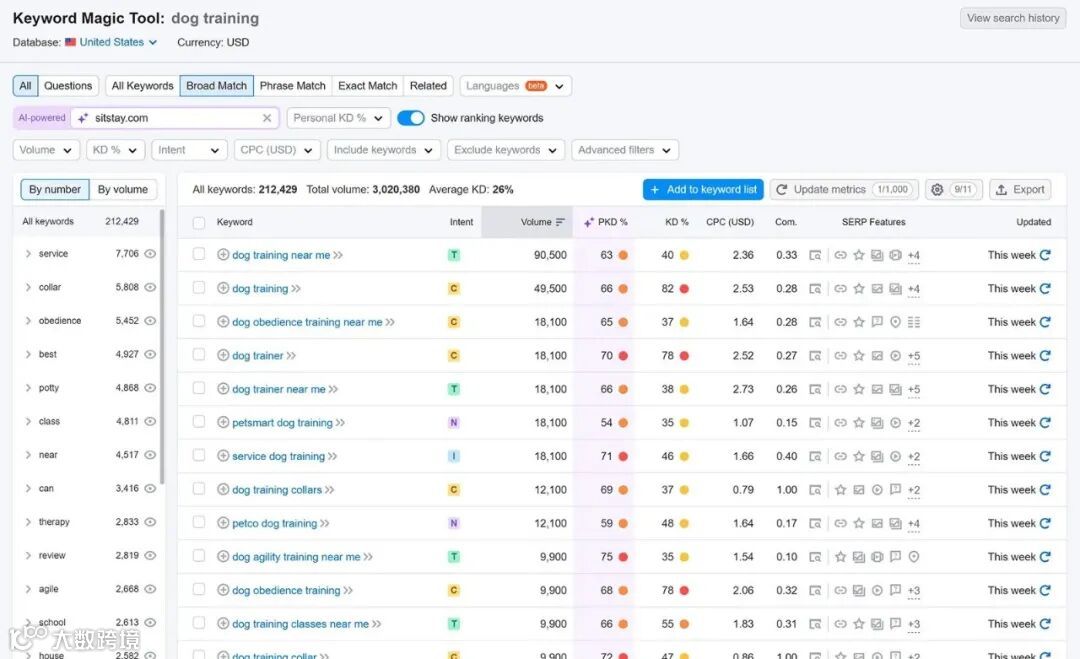Image resolution: width=1080 pixels, height=659 pixels.
Task: SERP view icon in service dog training row
Action: click(x=815, y=456)
